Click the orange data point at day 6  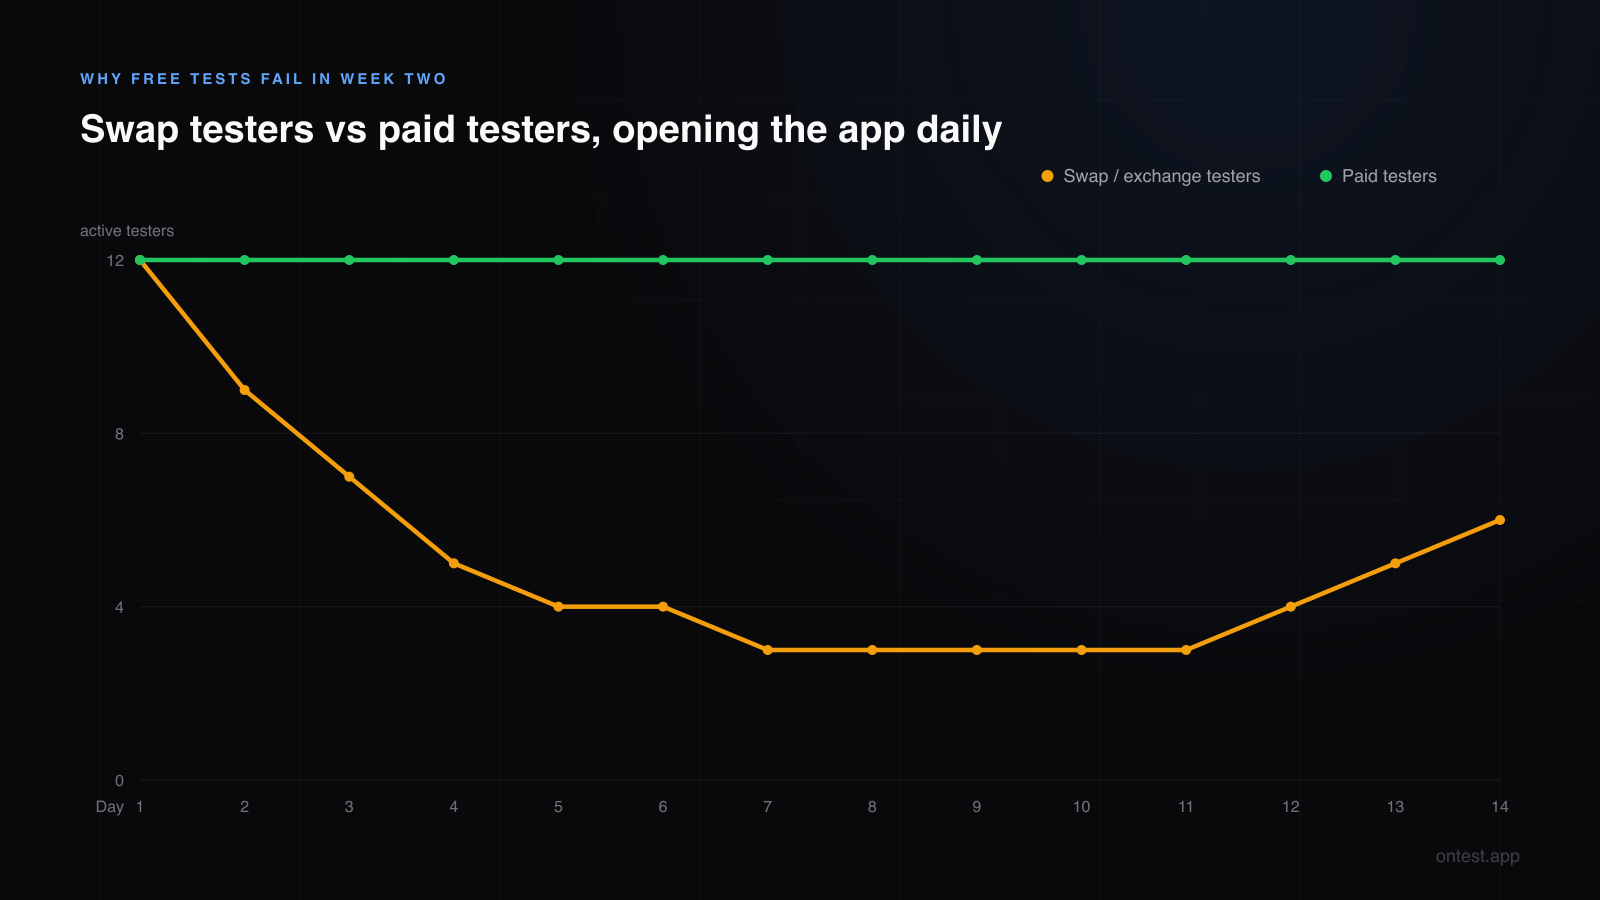663,607
